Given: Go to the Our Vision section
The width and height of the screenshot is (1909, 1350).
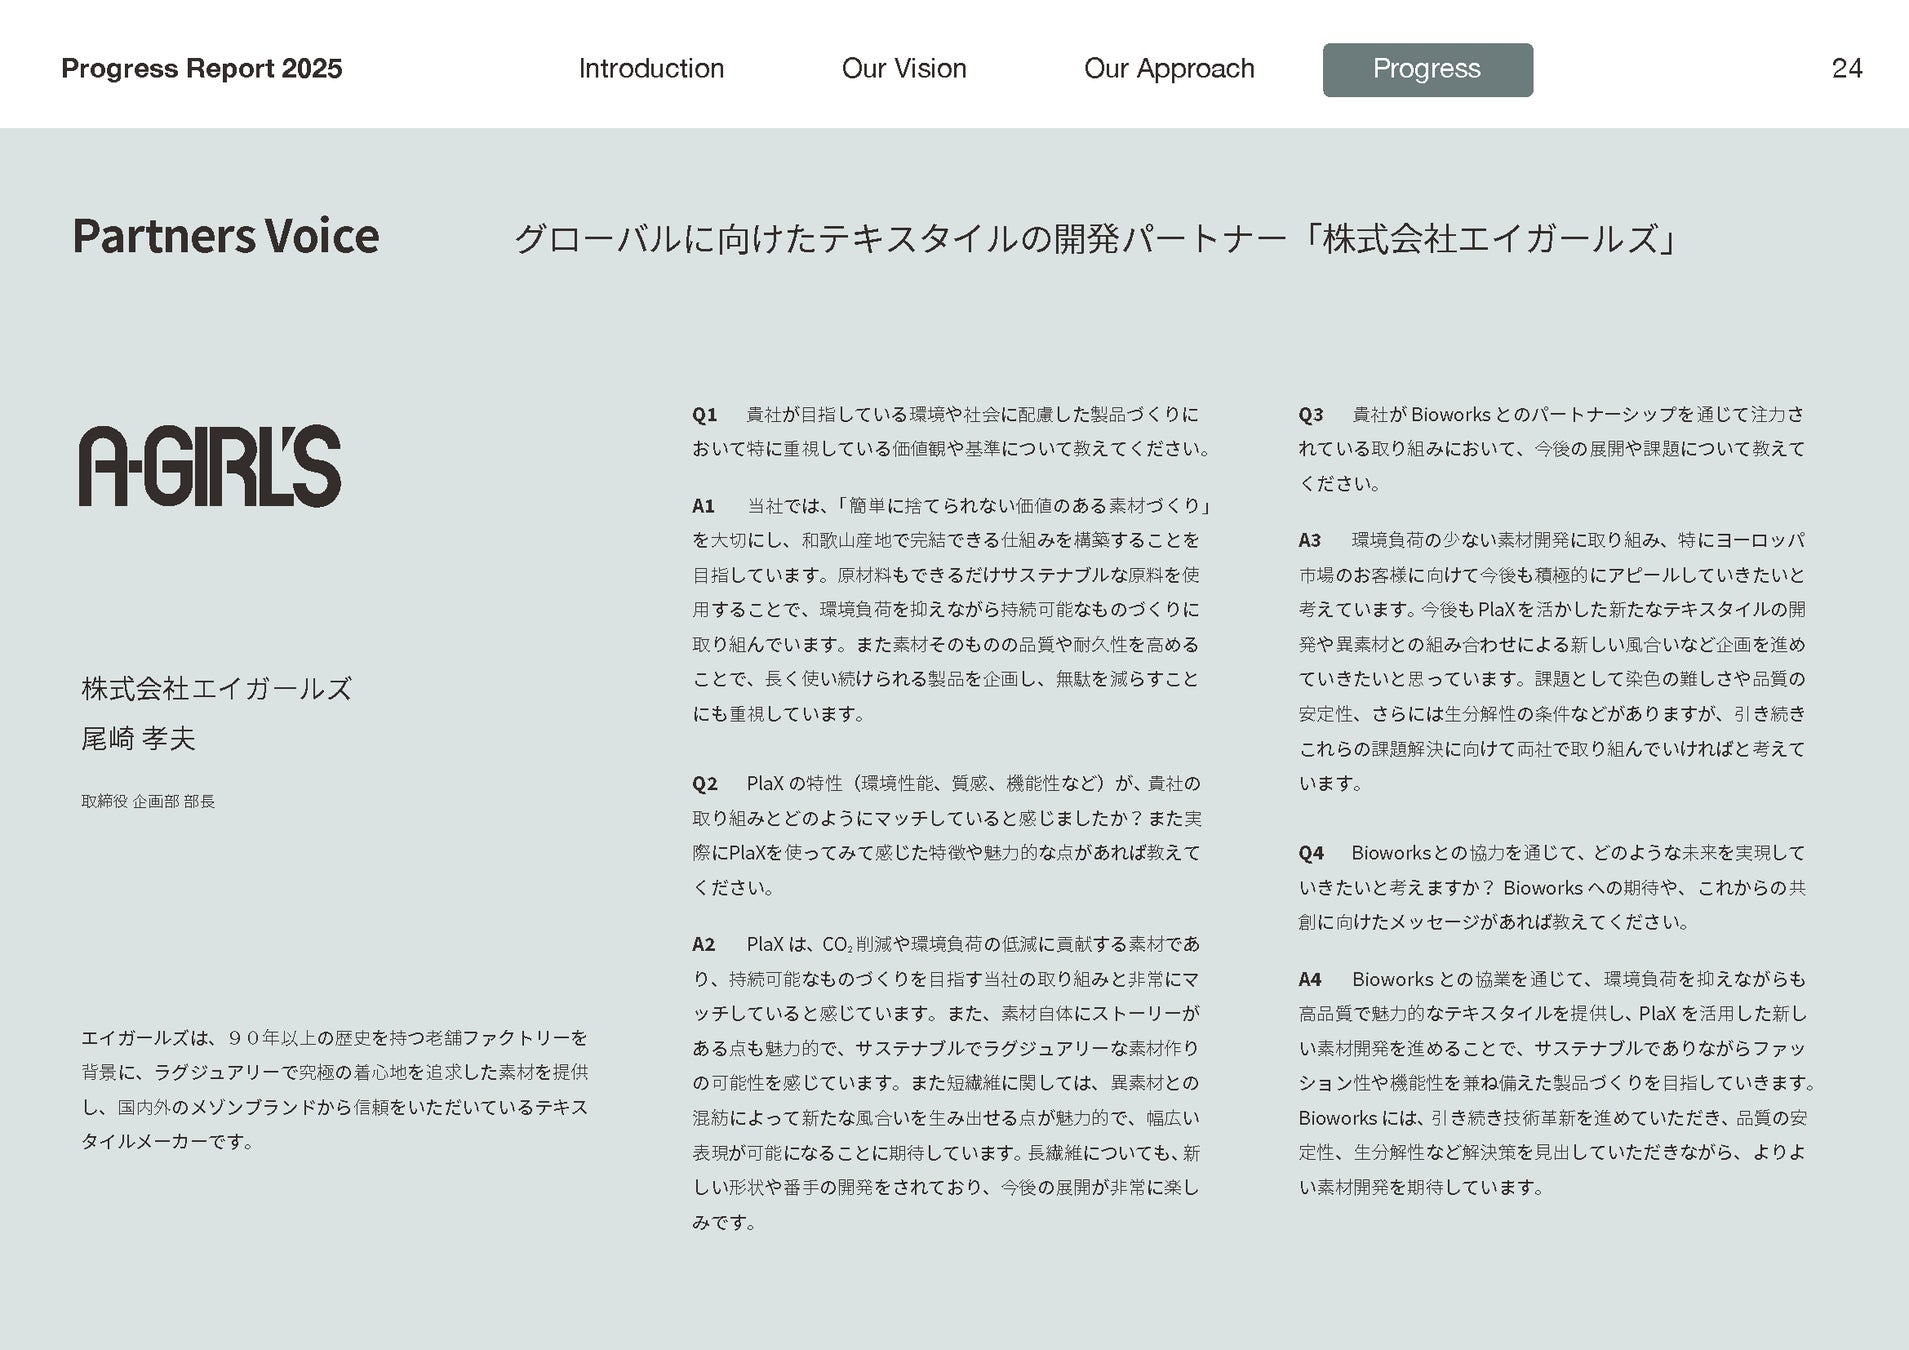Looking at the screenshot, I should [904, 69].
